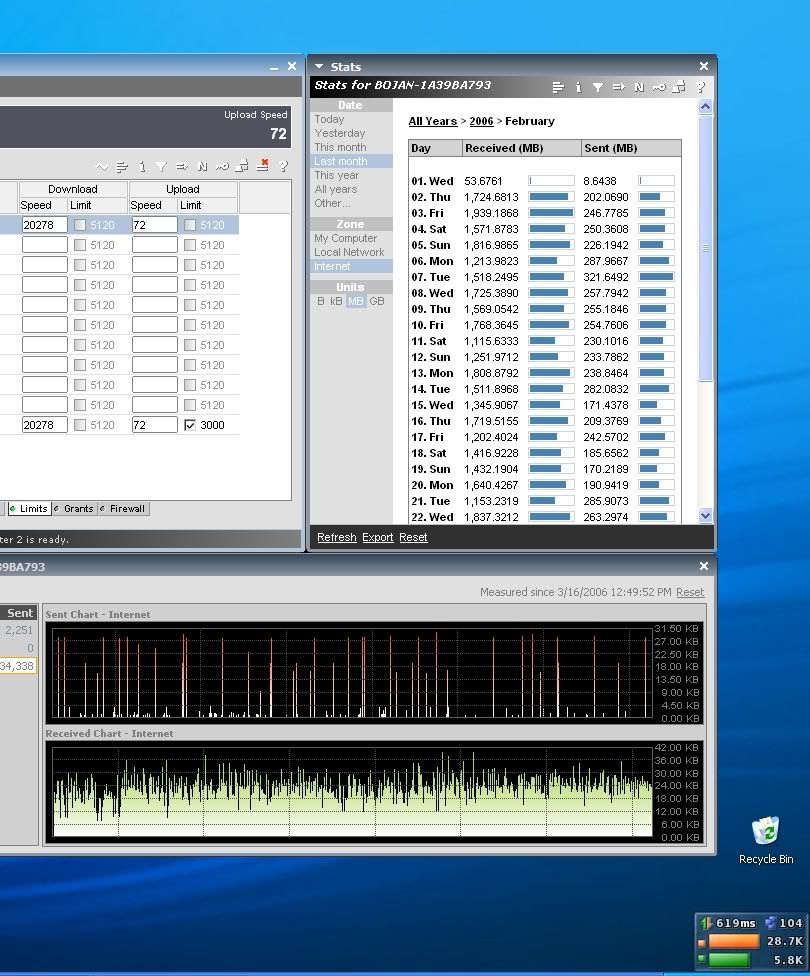Click arrows icon in left window toolbar
This screenshot has height=976, width=810.
coord(182,167)
